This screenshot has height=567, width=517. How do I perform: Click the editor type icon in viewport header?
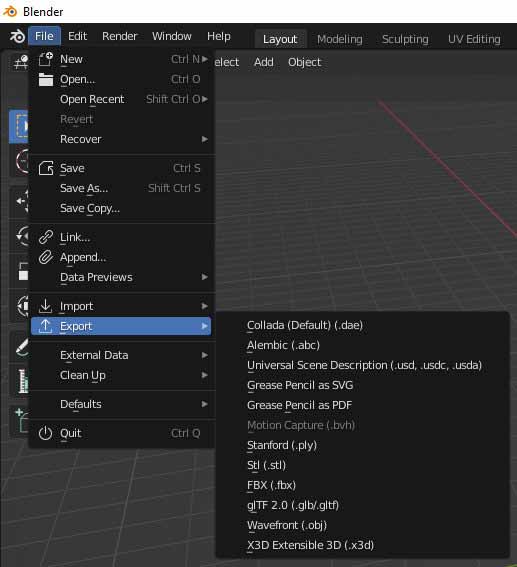coord(20,62)
